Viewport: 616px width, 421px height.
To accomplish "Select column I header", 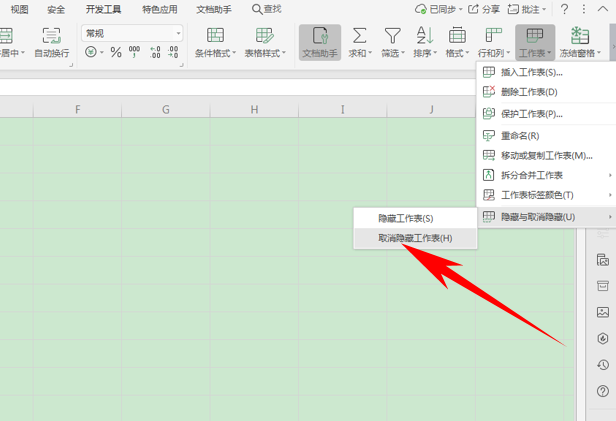I will tap(343, 109).
